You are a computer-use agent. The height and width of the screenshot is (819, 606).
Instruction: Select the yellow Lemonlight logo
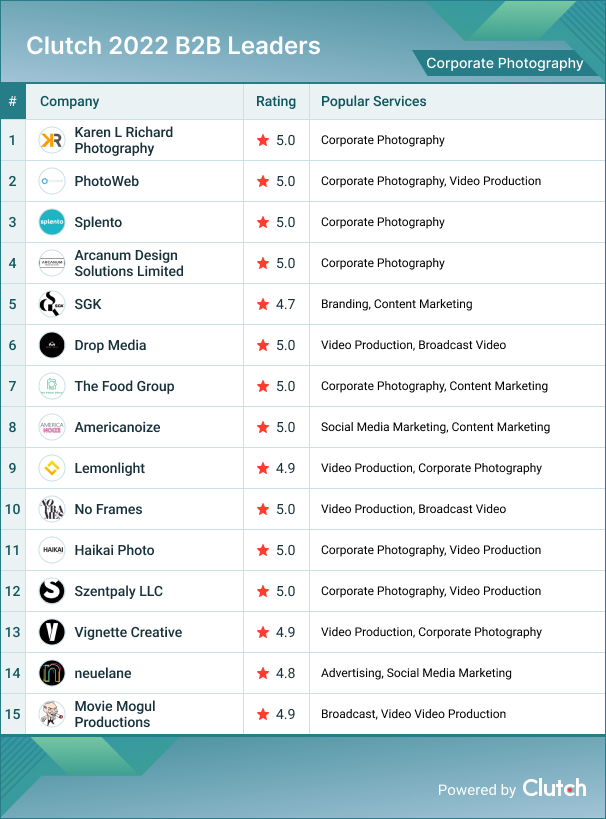coord(51,468)
